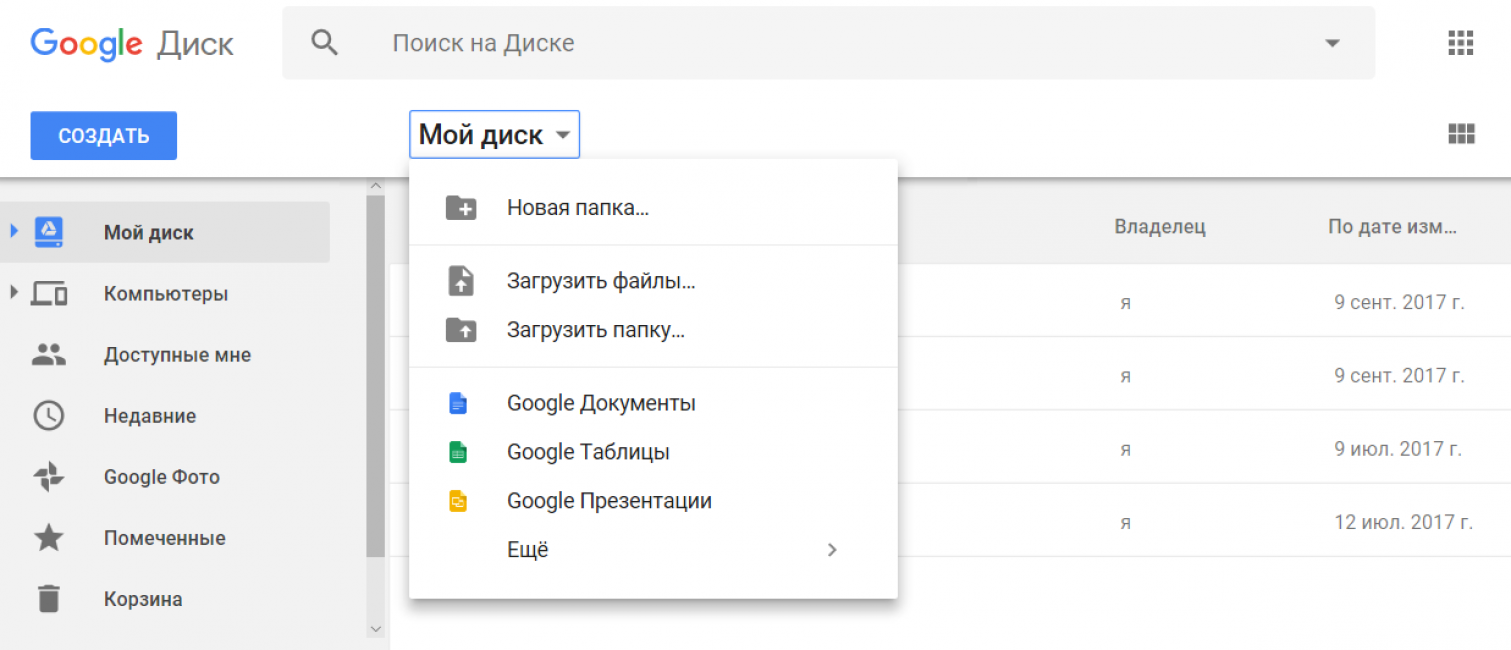Open Недавние section
The image size is (1511, 650).
point(165,416)
